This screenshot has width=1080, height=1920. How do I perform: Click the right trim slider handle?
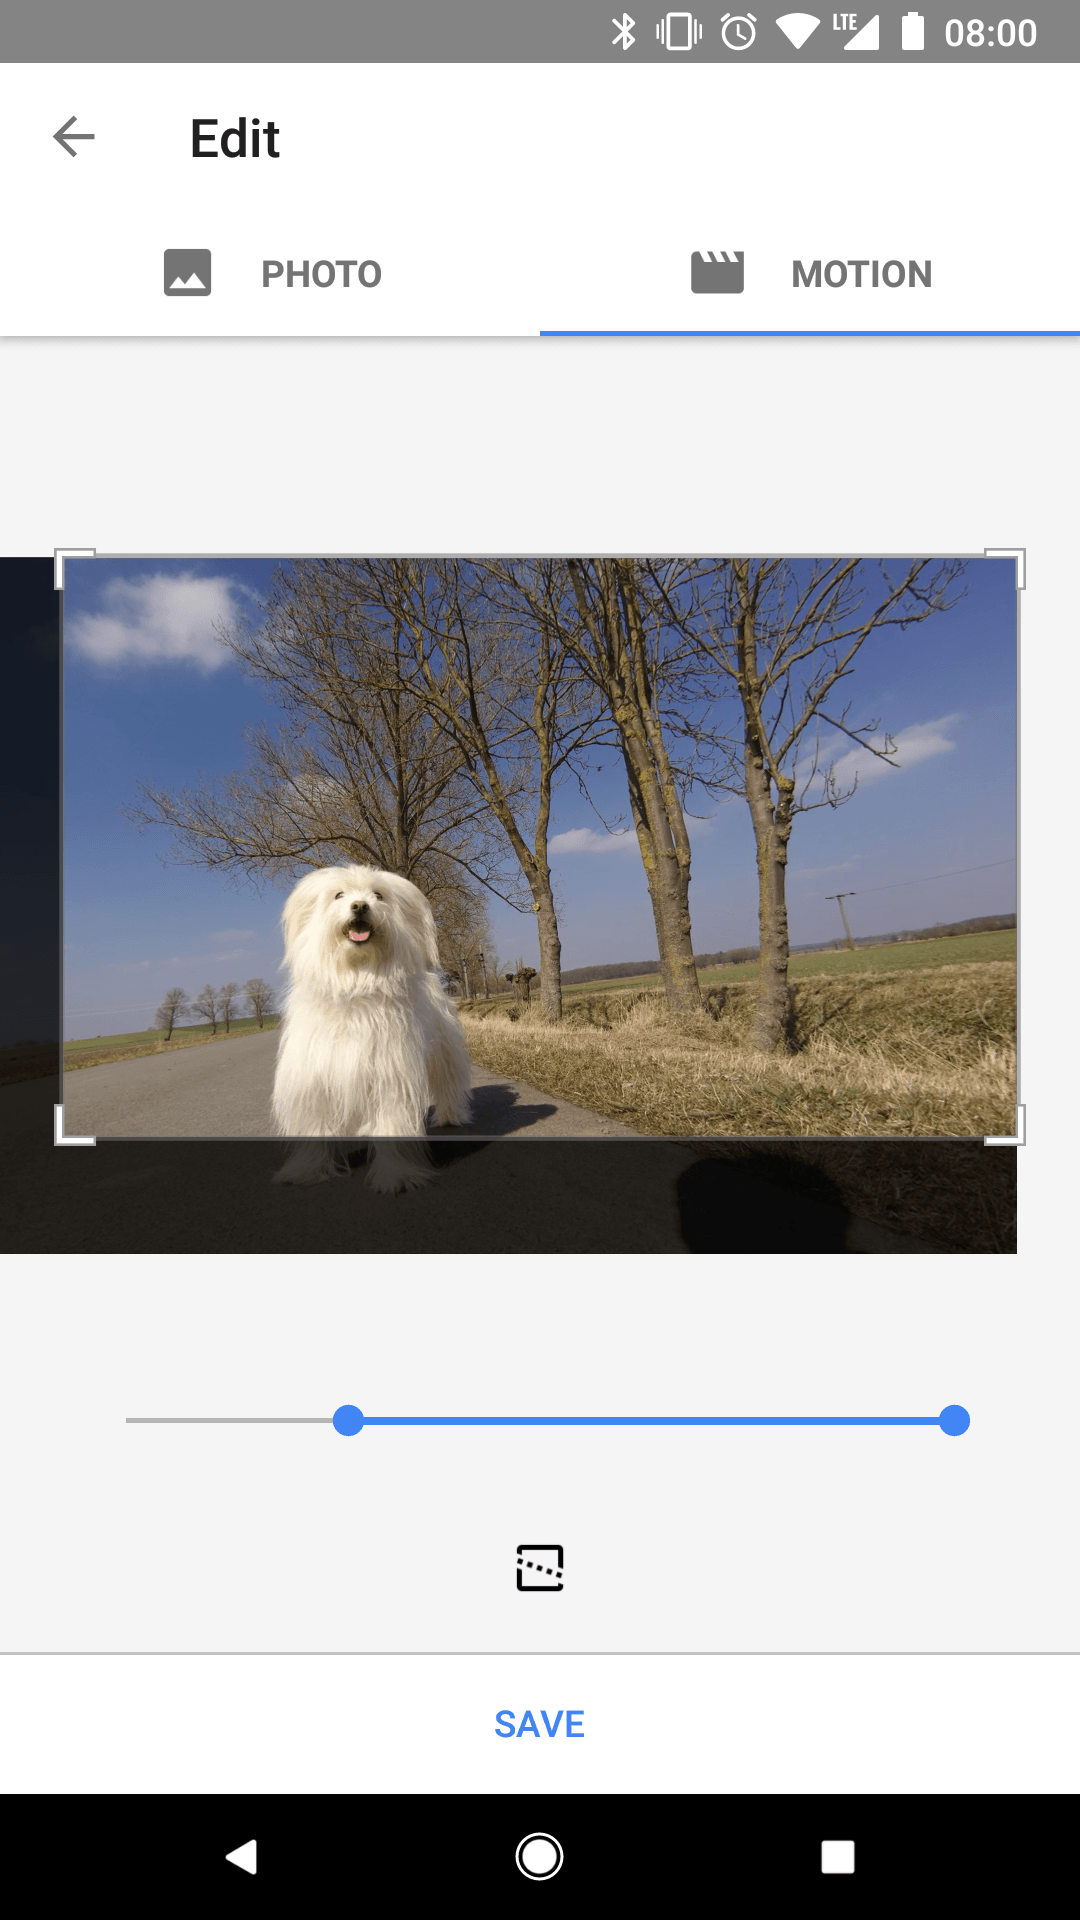coord(955,1420)
